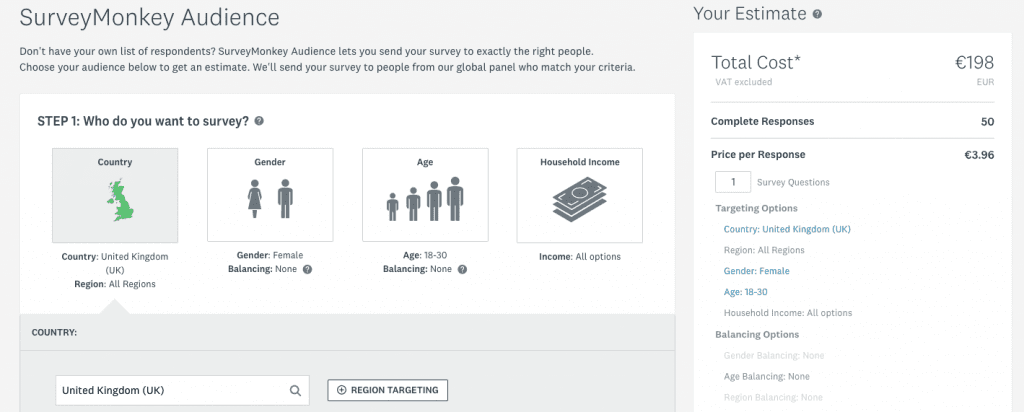Viewport: 1024px width, 412px height.
Task: Select the Age tile
Action: 425,195
